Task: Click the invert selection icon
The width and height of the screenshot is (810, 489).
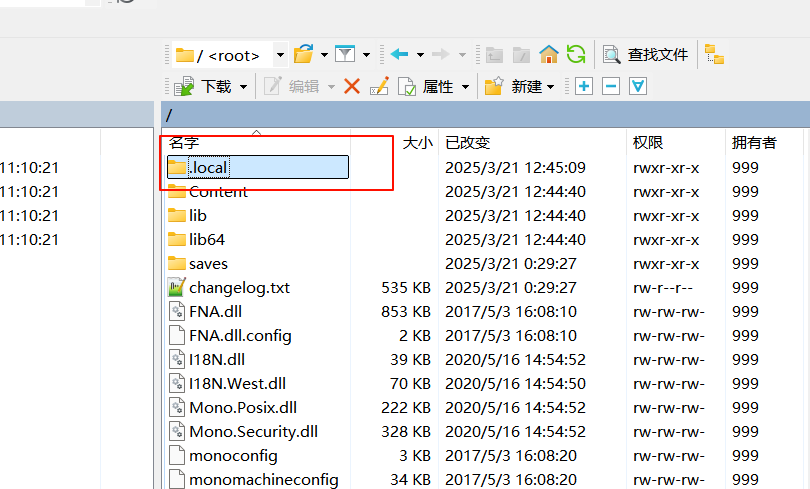Action: click(x=638, y=86)
